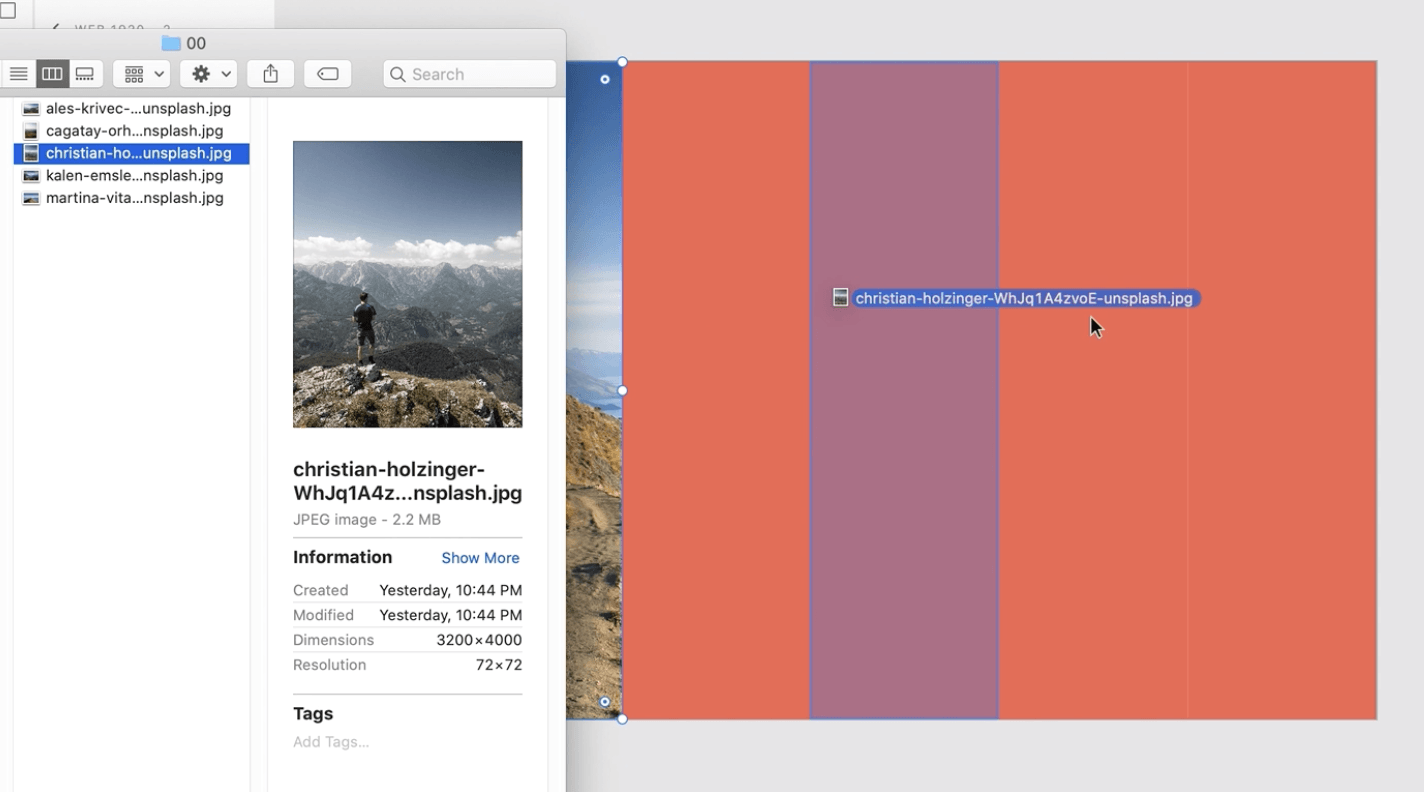Select christian-ho unsplash.jpg in file list

[x=138, y=153]
